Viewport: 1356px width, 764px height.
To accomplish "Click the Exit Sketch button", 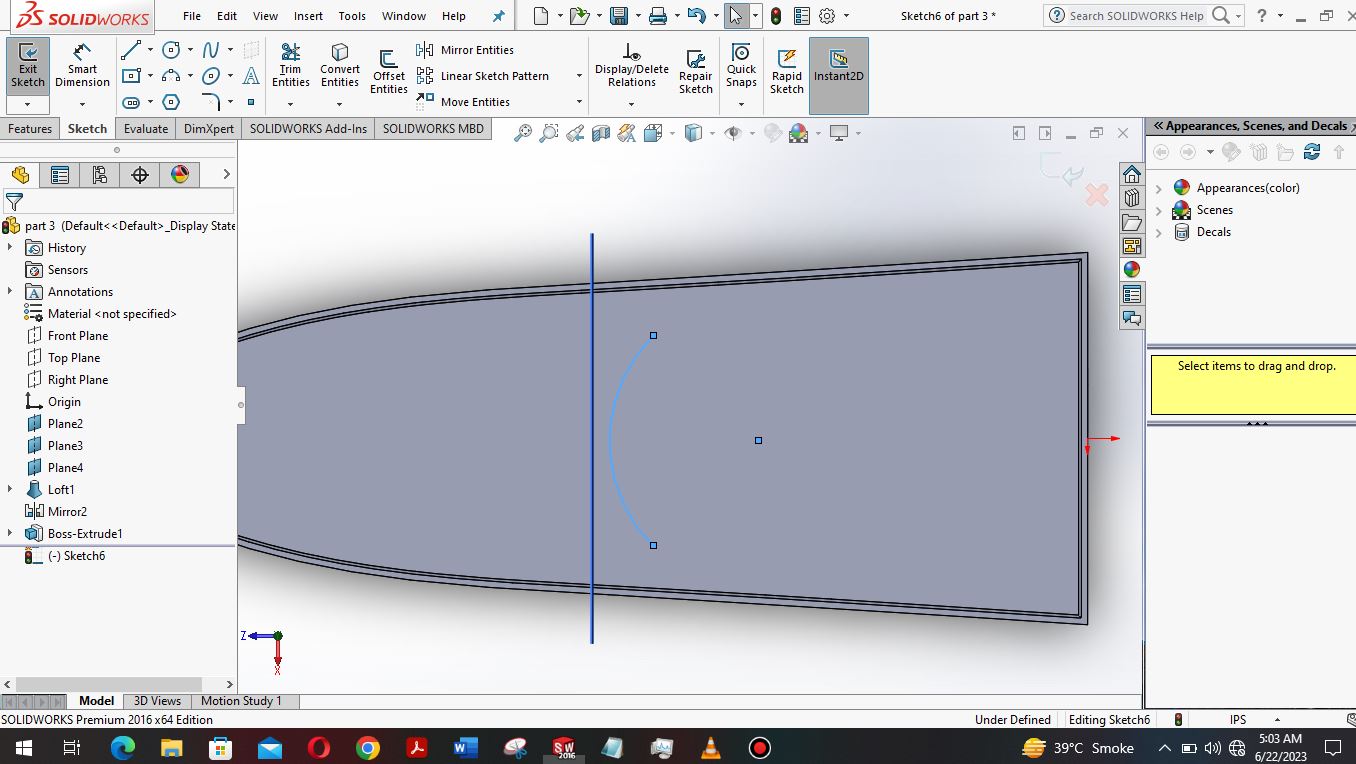I will pos(28,66).
